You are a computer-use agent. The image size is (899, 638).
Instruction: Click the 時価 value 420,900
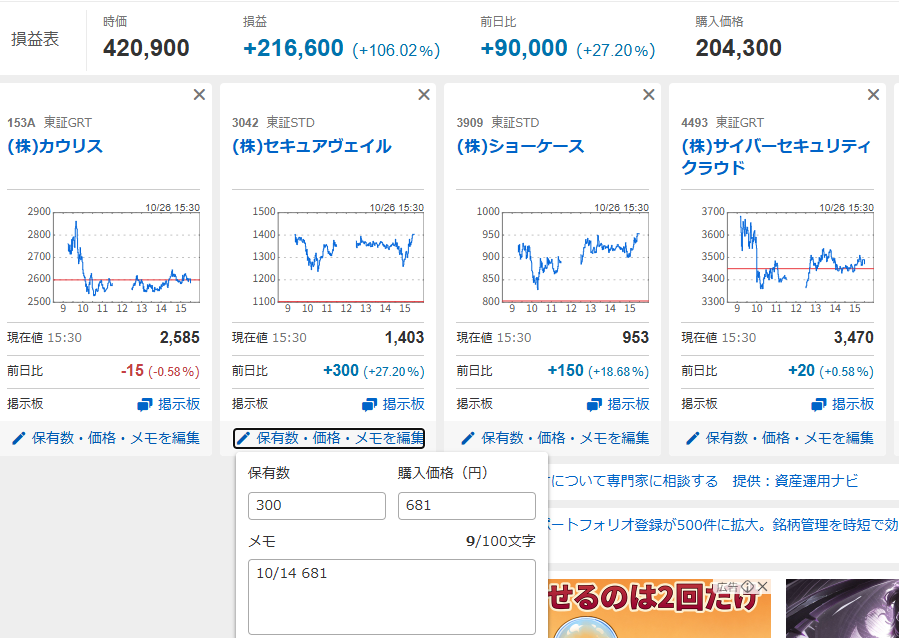pos(146,48)
